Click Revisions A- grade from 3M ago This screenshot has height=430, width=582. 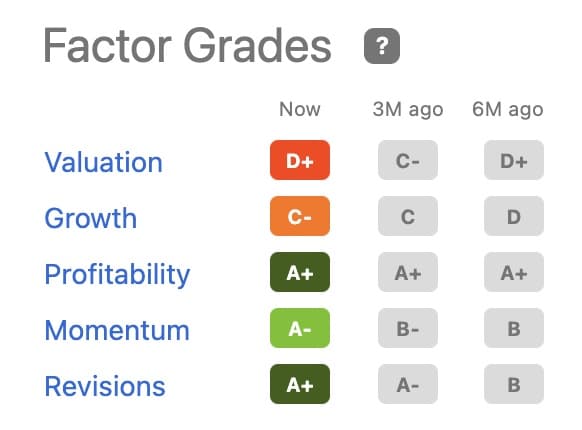(408, 384)
